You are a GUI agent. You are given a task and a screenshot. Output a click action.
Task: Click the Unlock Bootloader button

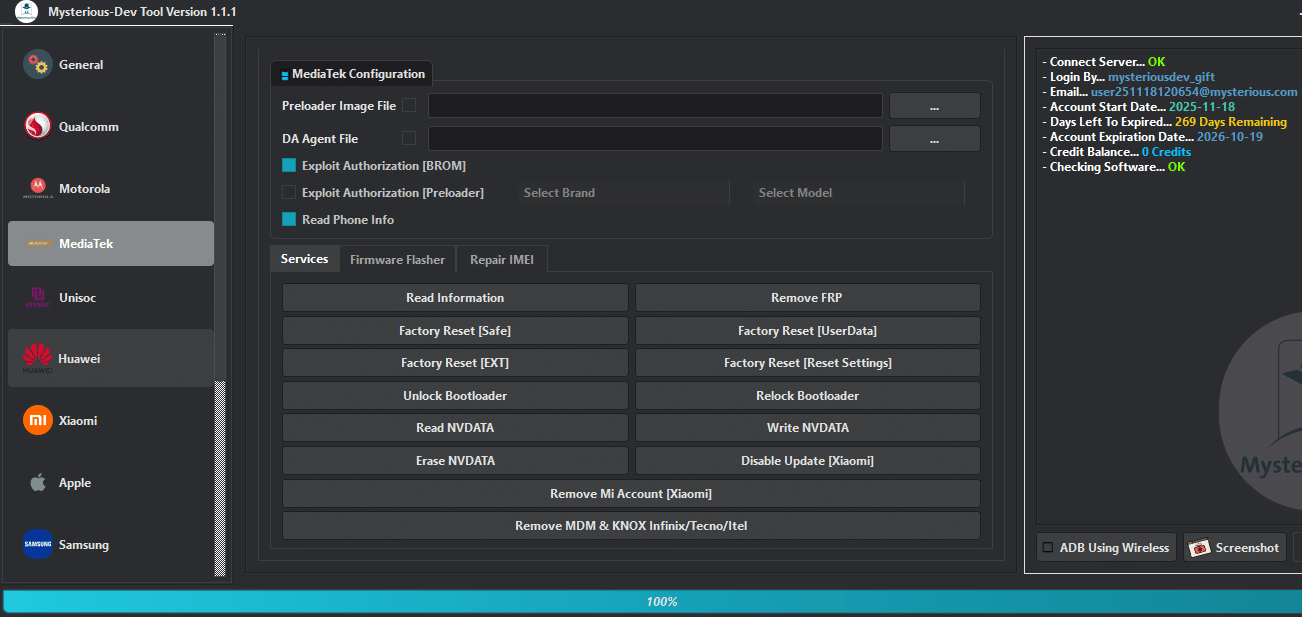pos(455,395)
